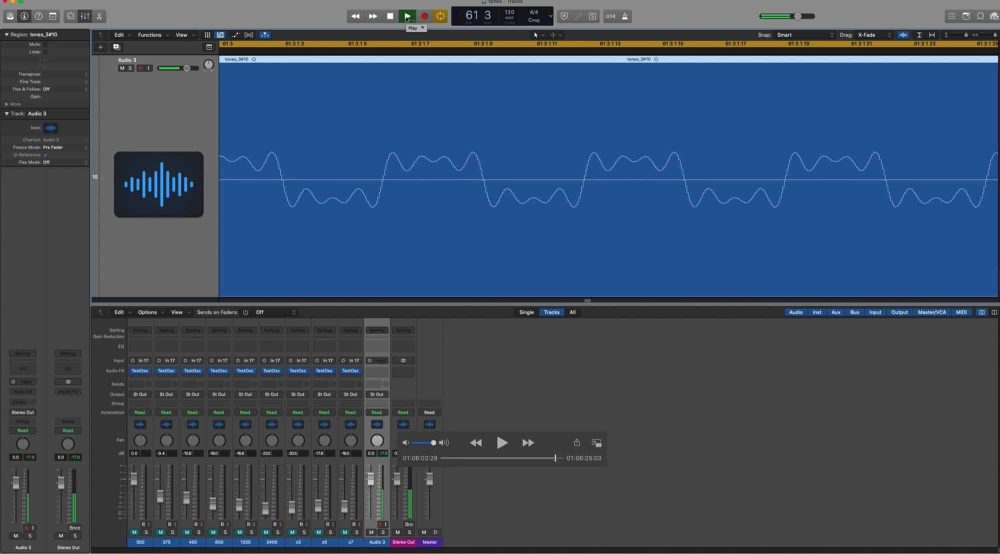
Task: Click the large Audio 3 track icon thumbnail
Action: 159,184
